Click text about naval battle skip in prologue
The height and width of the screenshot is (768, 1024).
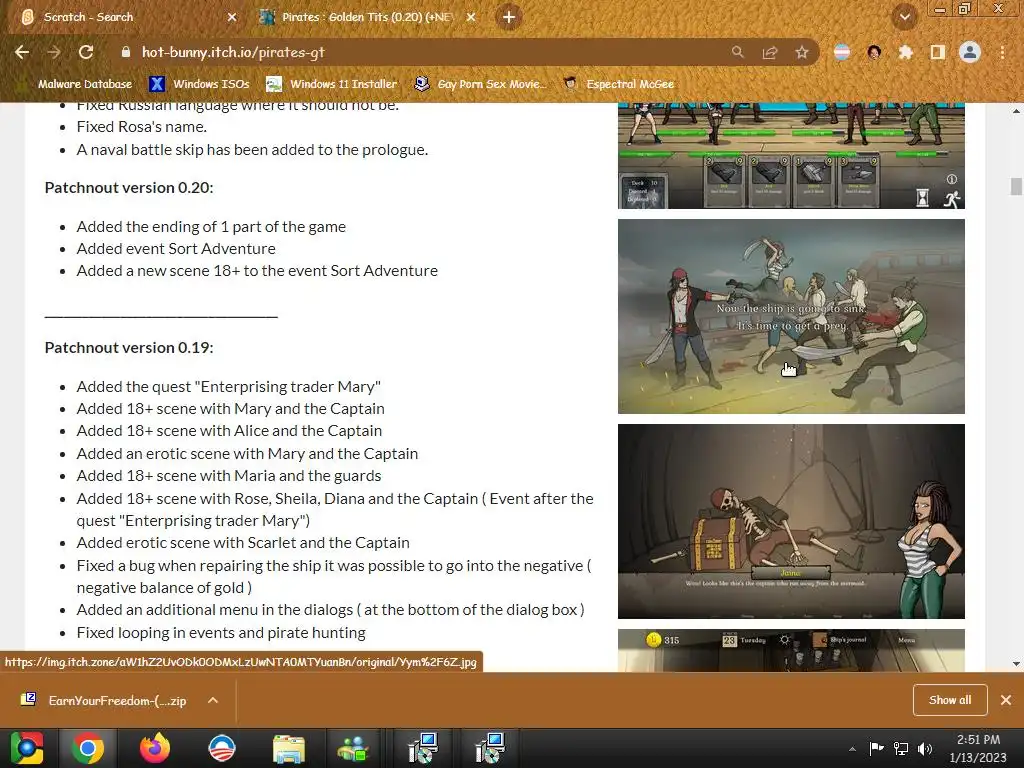tap(252, 150)
